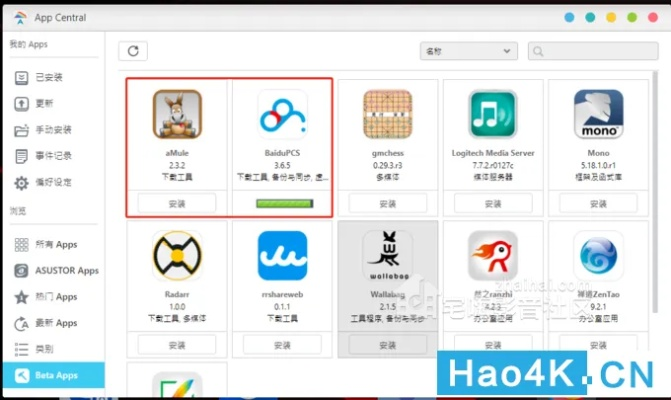Click the search magnifier icon
671x400 pixels.
click(538, 51)
